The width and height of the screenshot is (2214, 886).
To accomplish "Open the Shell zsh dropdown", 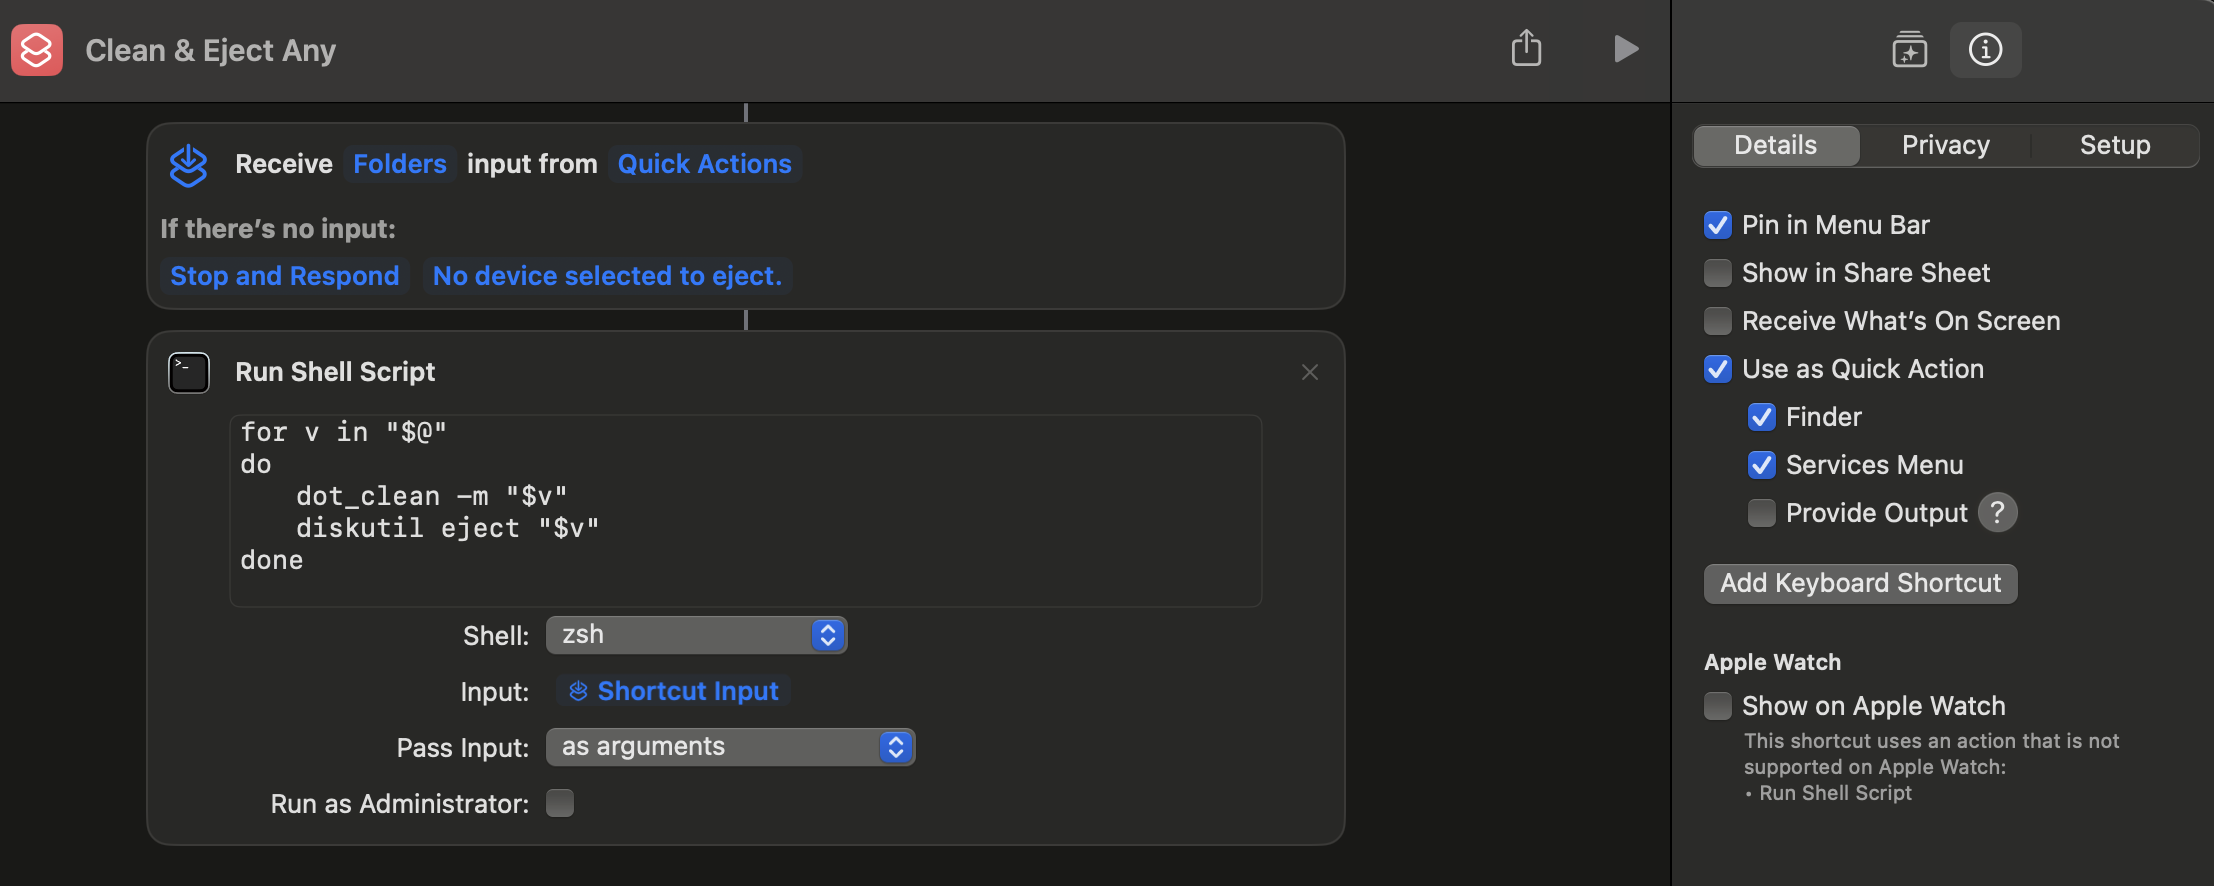I will 696,635.
